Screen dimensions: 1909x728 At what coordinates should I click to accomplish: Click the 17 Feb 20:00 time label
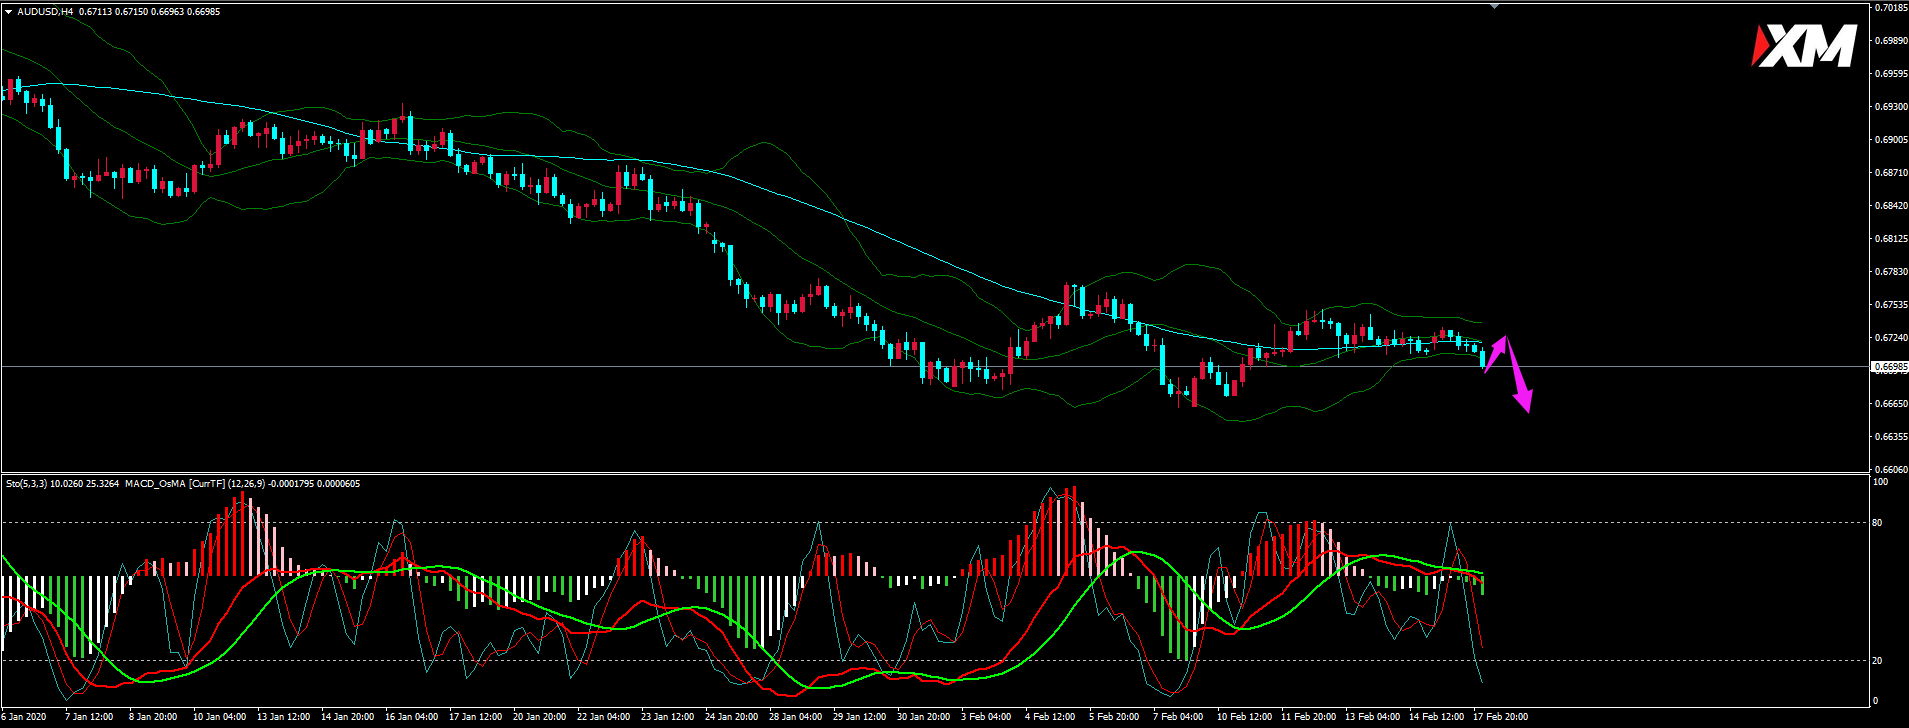(x=1499, y=717)
